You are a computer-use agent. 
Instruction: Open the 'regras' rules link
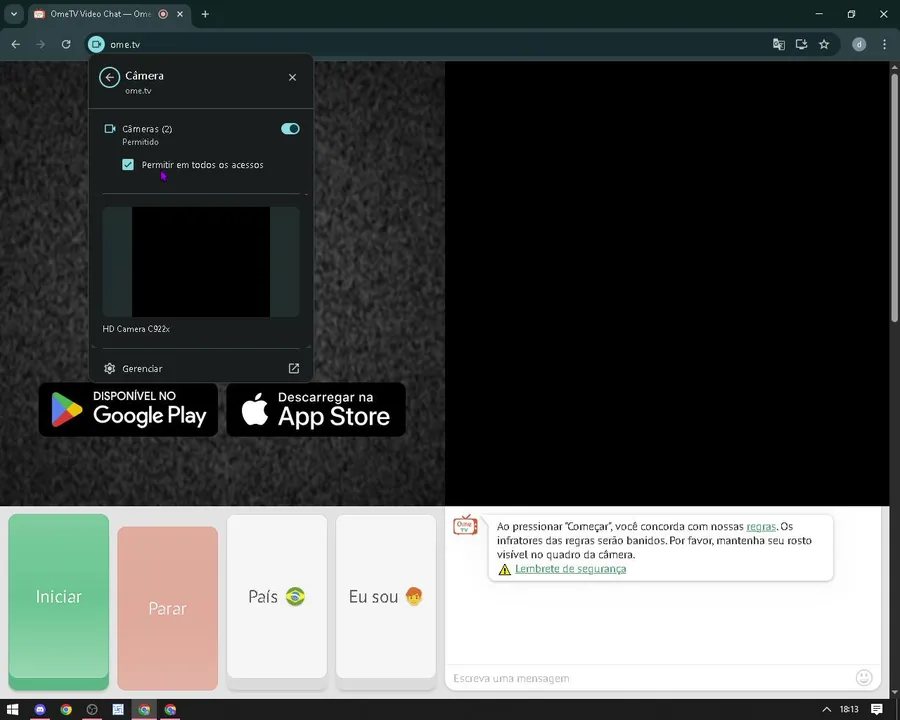coord(761,527)
